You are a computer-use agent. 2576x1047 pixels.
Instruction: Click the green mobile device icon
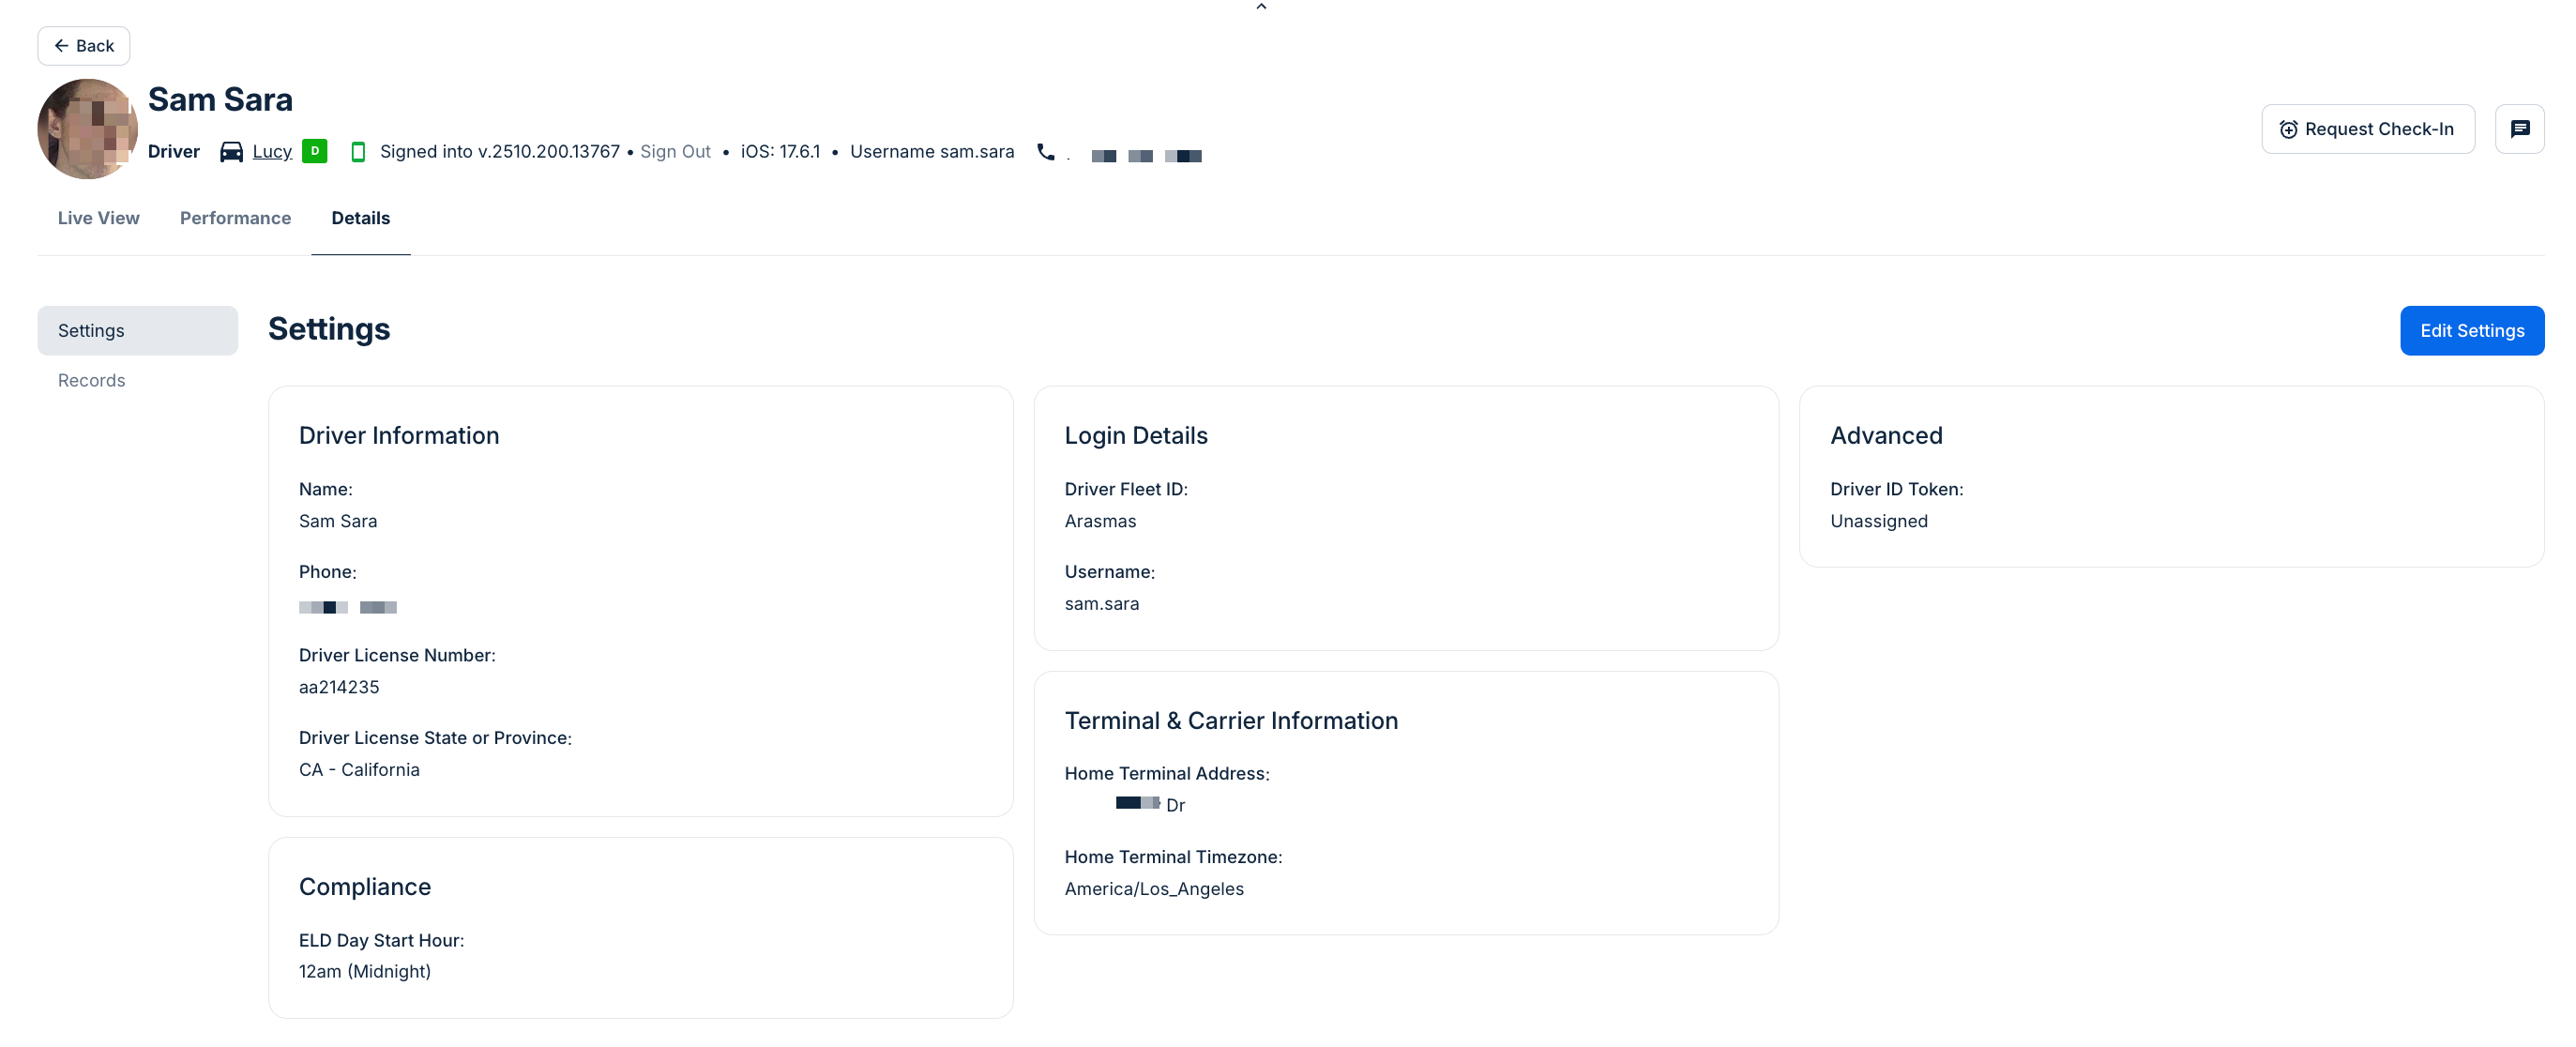click(358, 152)
